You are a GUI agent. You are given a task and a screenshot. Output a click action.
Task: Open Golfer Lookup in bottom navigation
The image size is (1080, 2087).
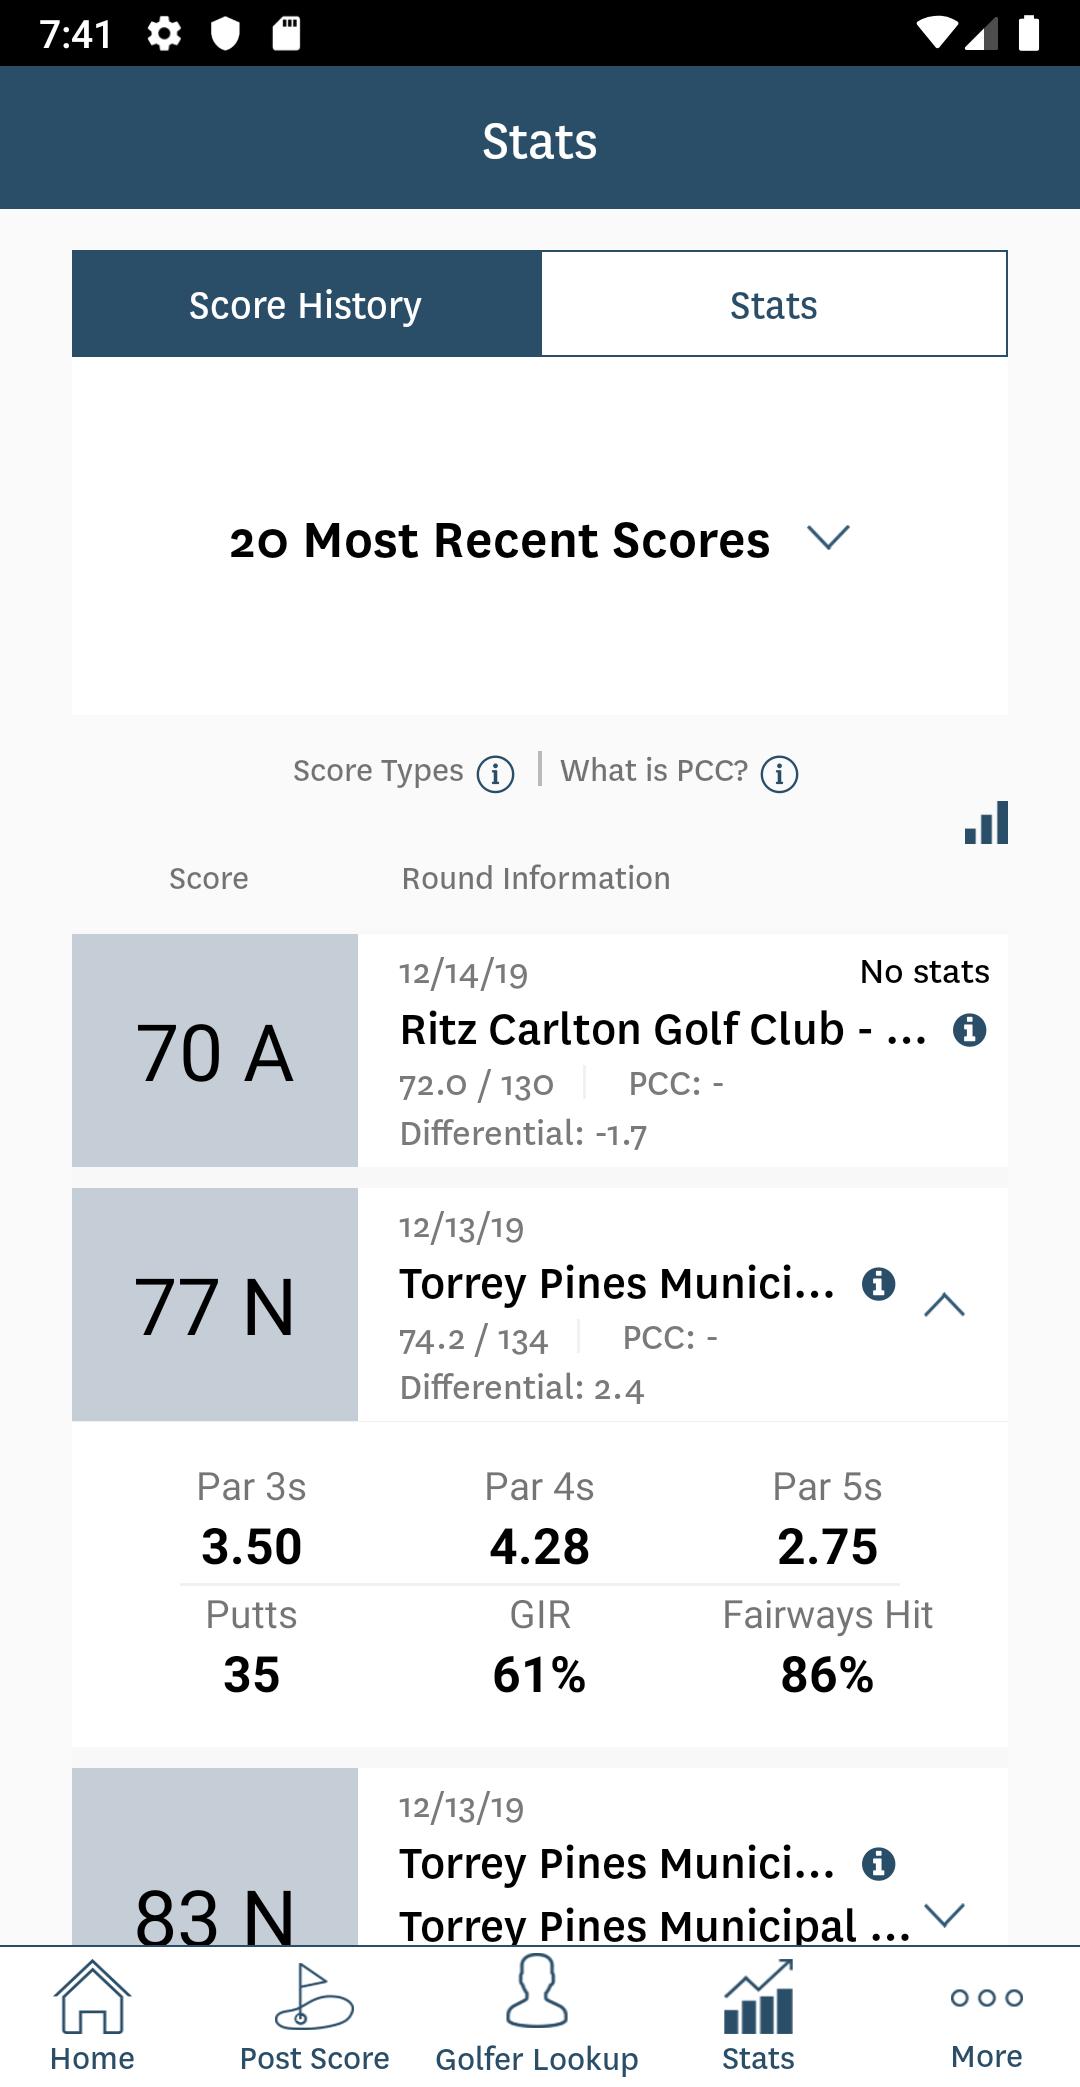pyautogui.click(x=537, y=2016)
